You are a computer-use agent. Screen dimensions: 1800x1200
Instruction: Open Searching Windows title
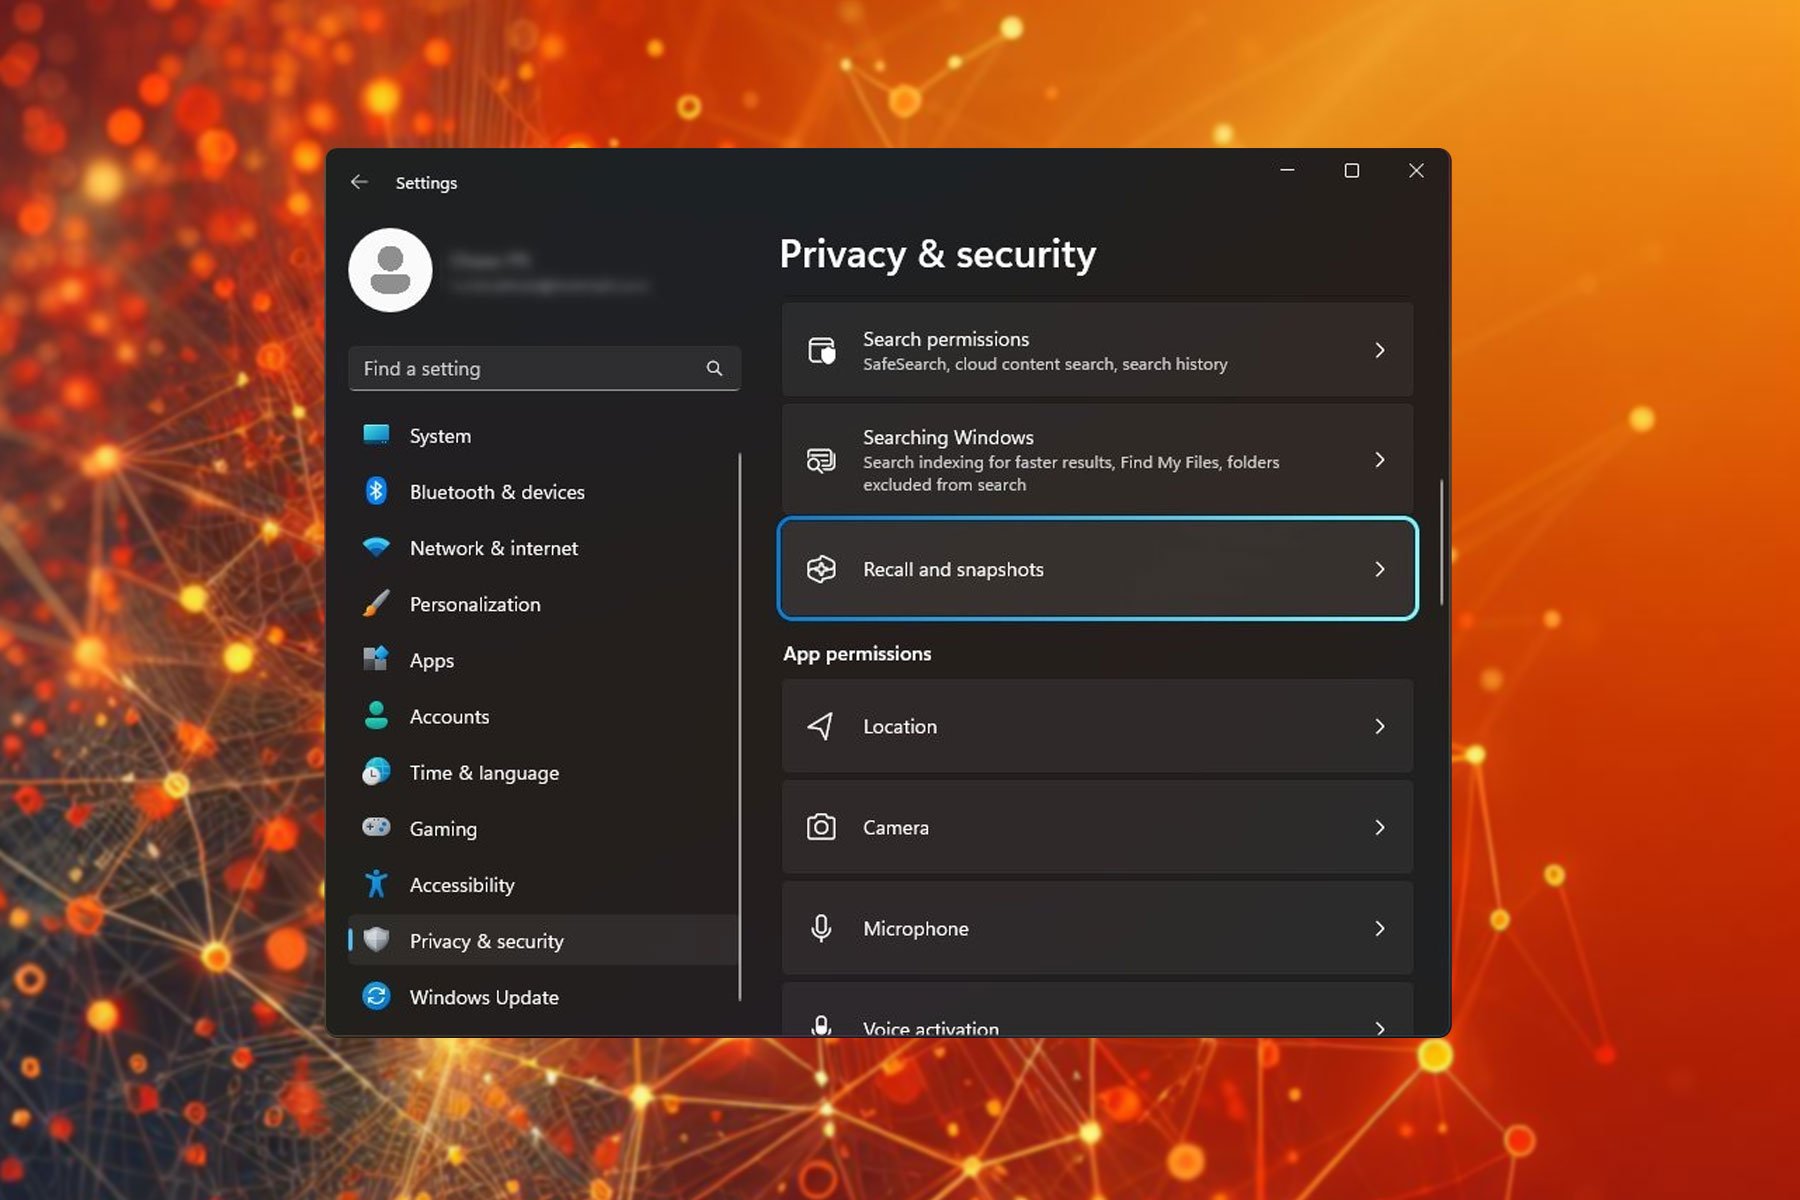(948, 437)
